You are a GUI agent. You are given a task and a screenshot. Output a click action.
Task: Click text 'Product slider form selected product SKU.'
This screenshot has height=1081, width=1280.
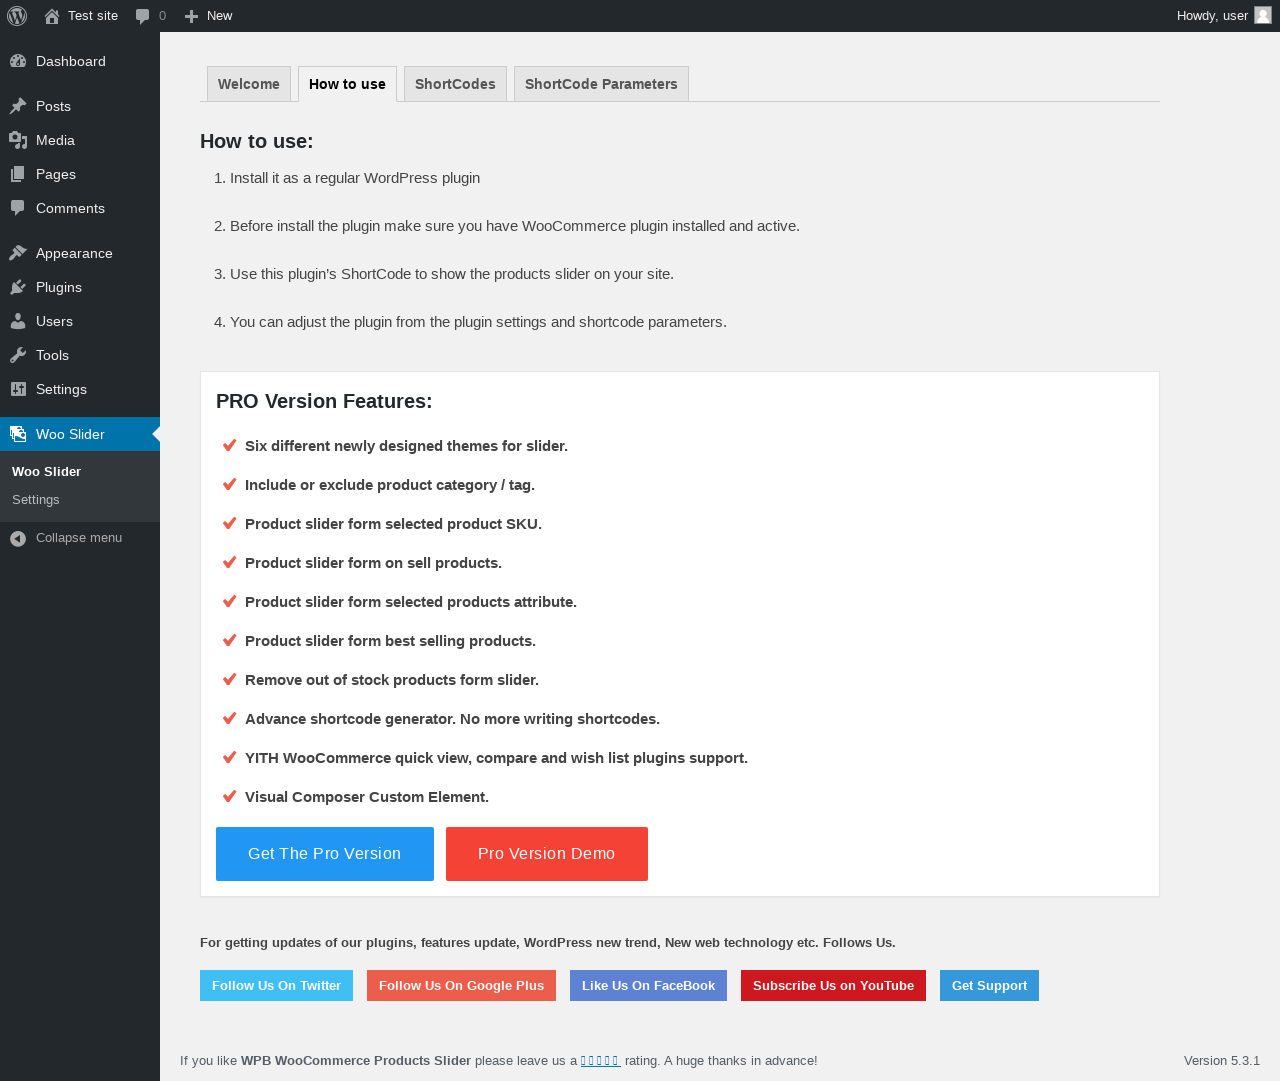point(393,524)
